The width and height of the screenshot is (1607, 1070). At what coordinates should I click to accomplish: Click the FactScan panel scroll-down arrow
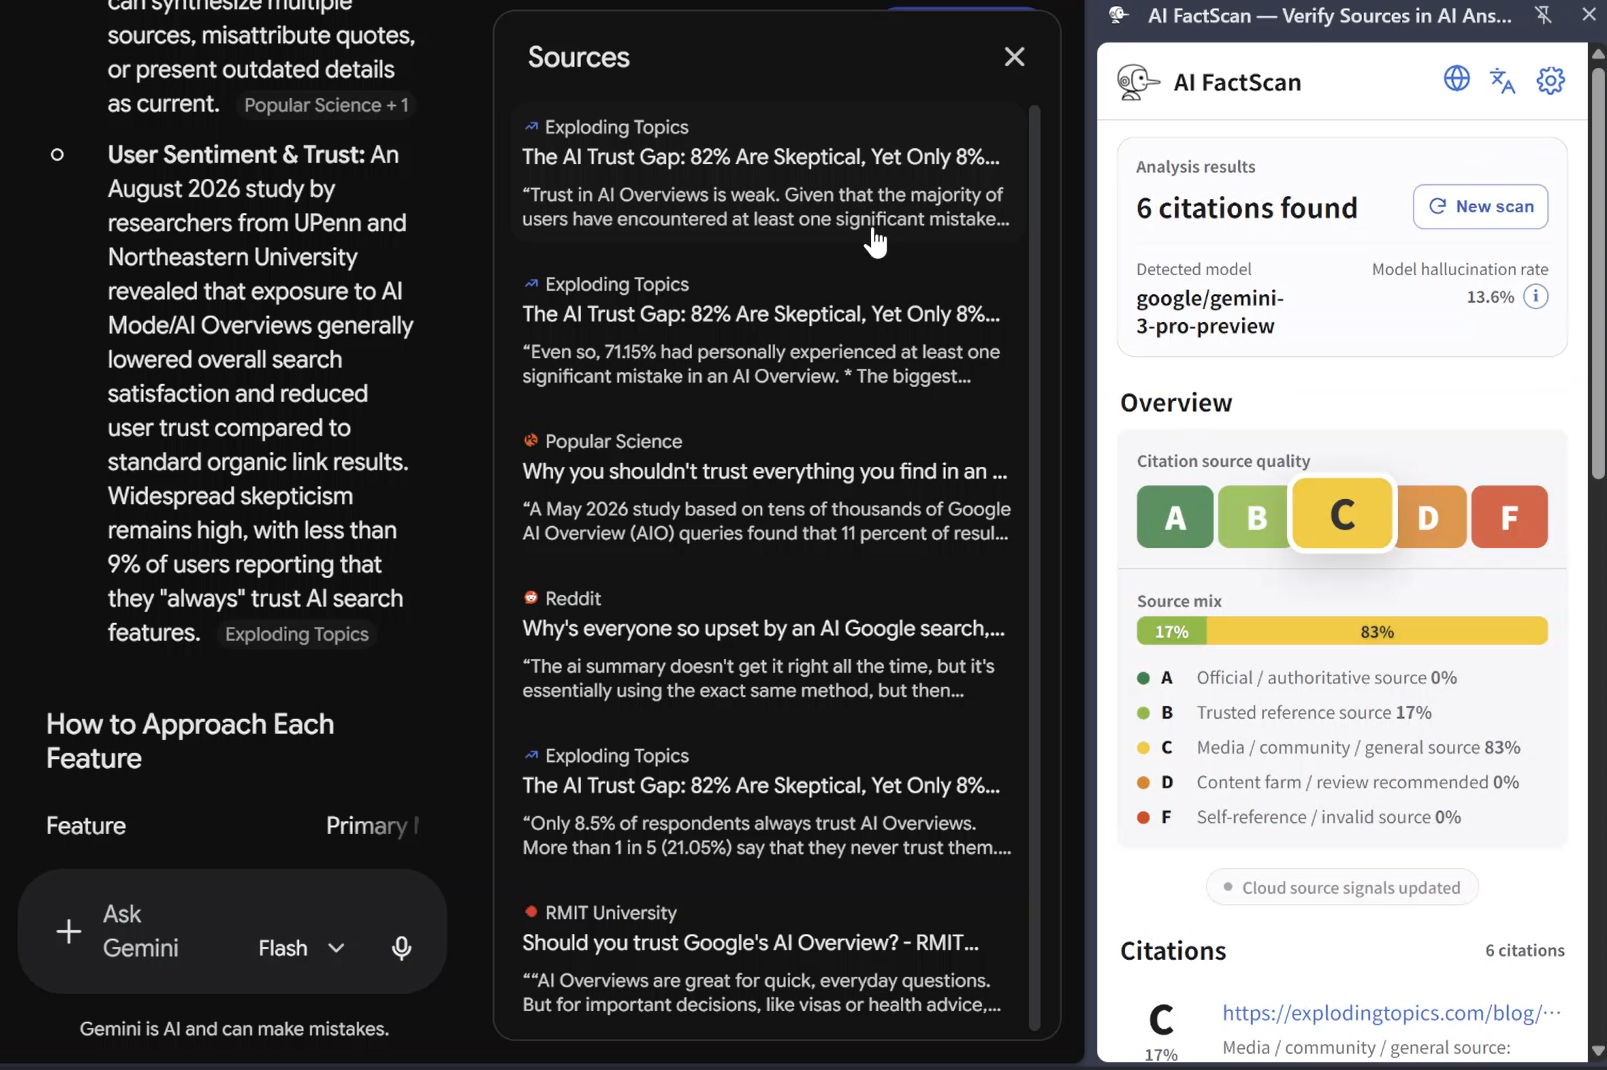(x=1598, y=1051)
